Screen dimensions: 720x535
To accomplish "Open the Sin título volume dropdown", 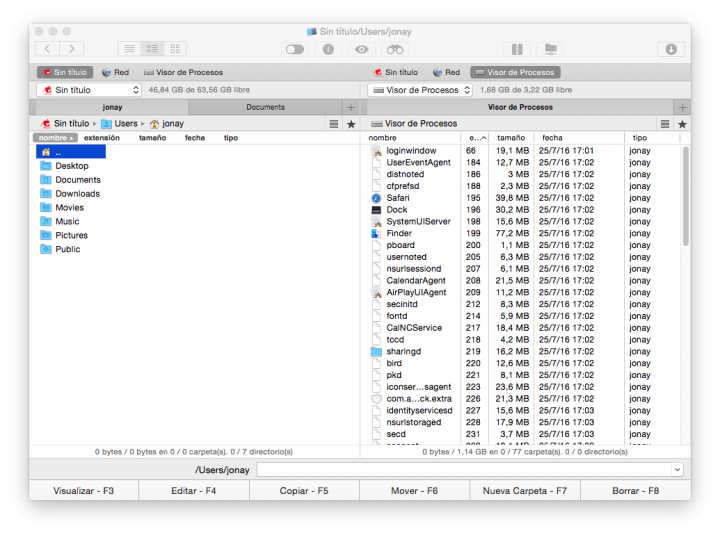I will click(x=89, y=90).
